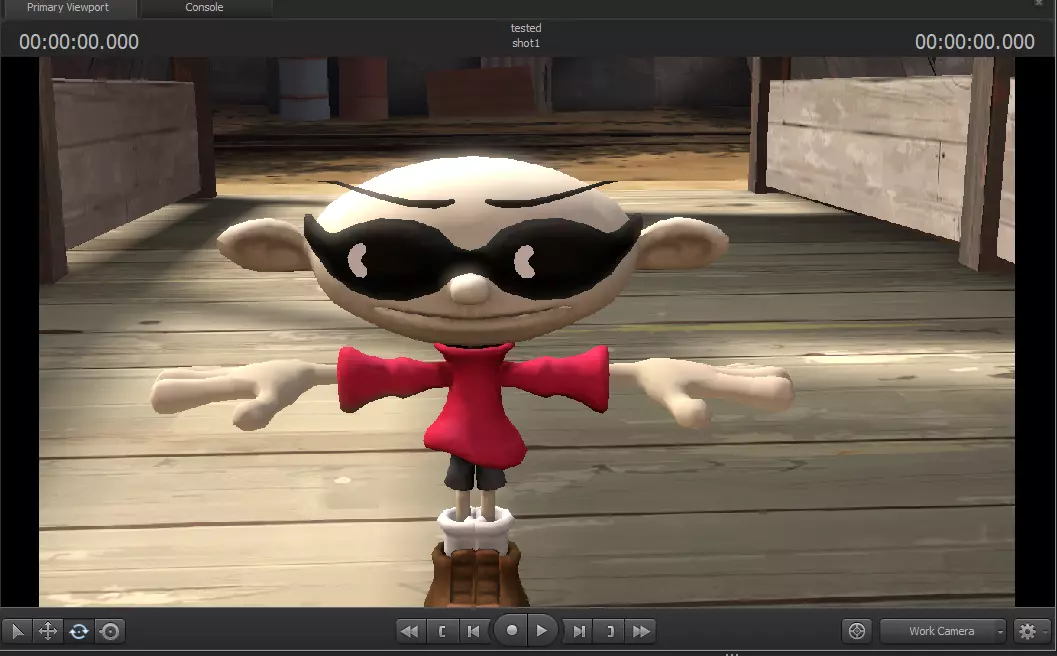Toggle the camera target crosshair button
The image size is (1057, 656).
coord(856,631)
